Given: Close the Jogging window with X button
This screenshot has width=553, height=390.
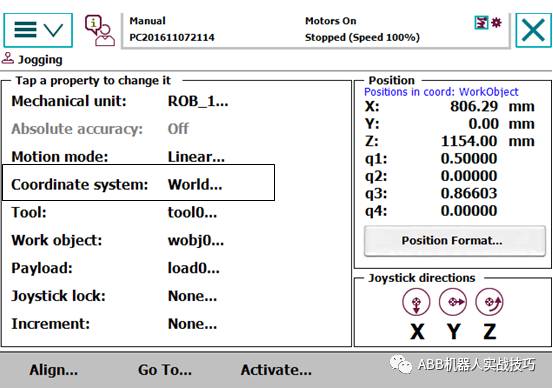Looking at the screenshot, I should [x=533, y=30].
